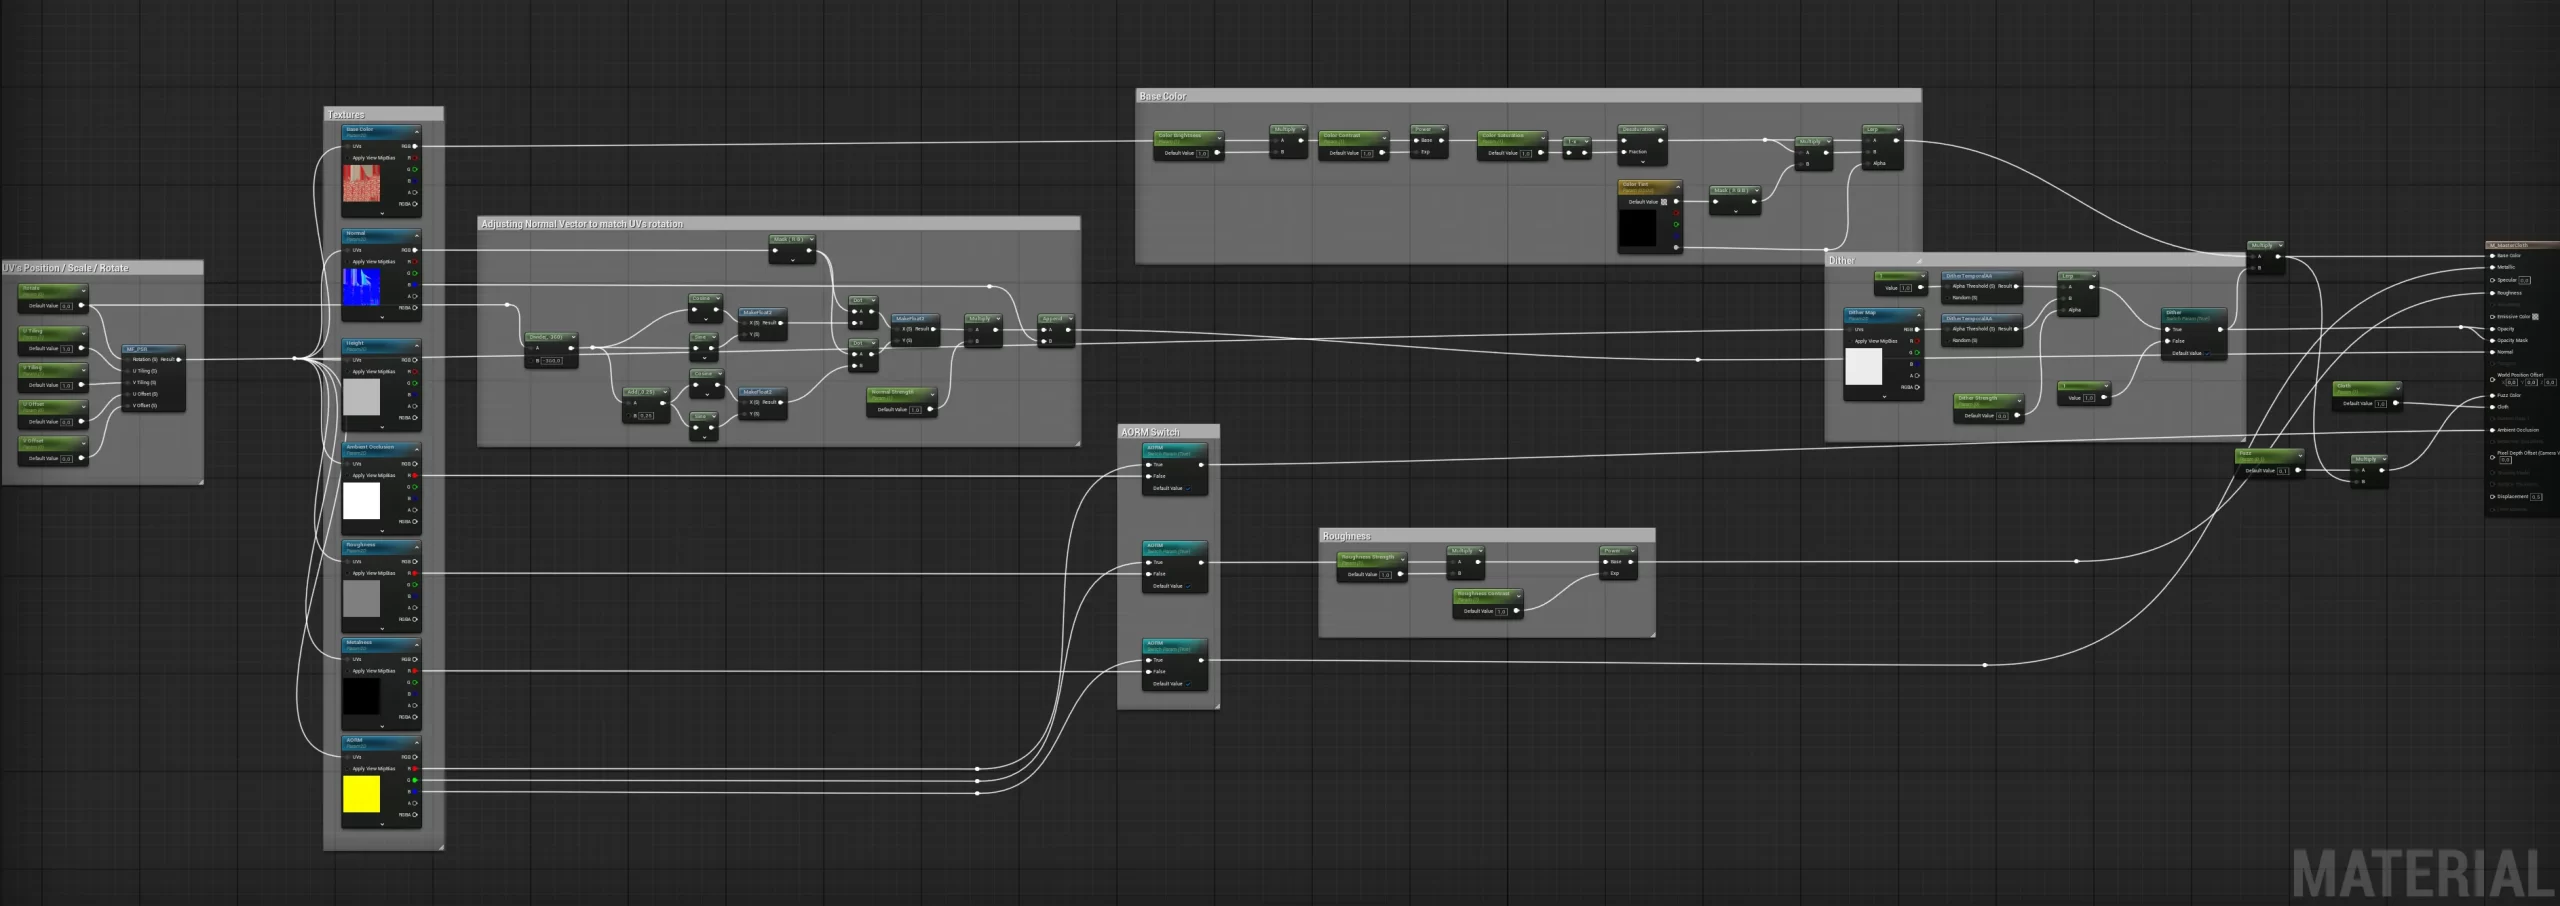This screenshot has width=2560, height=906.
Task: Click the Normal texture node's RGBA output pin
Action: [415, 308]
